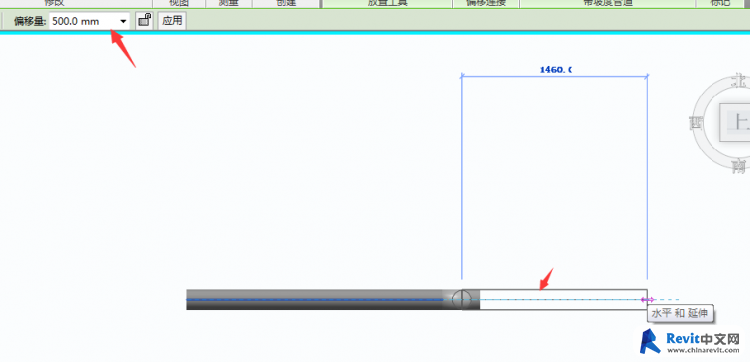Click the 应用 button
Viewport: 750px width, 362px height.
[x=172, y=21]
